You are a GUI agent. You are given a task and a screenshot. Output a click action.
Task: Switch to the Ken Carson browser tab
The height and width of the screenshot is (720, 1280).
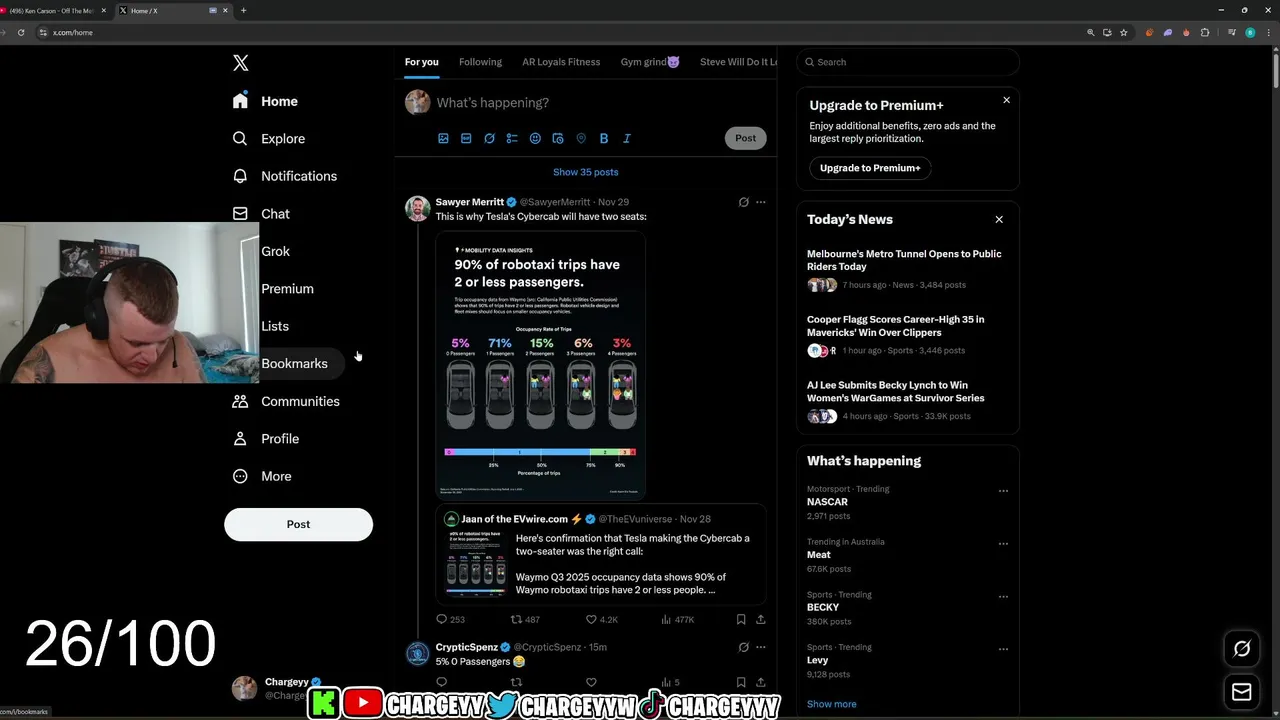tap(52, 10)
